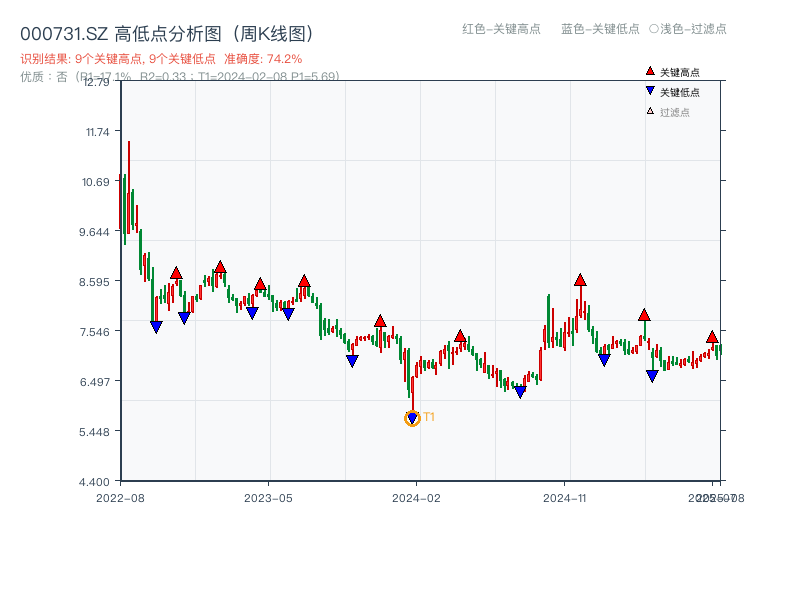Viewport: 800px width, 600px height.
Task: Click the red 识别结果 summary line
Action: coord(161,59)
